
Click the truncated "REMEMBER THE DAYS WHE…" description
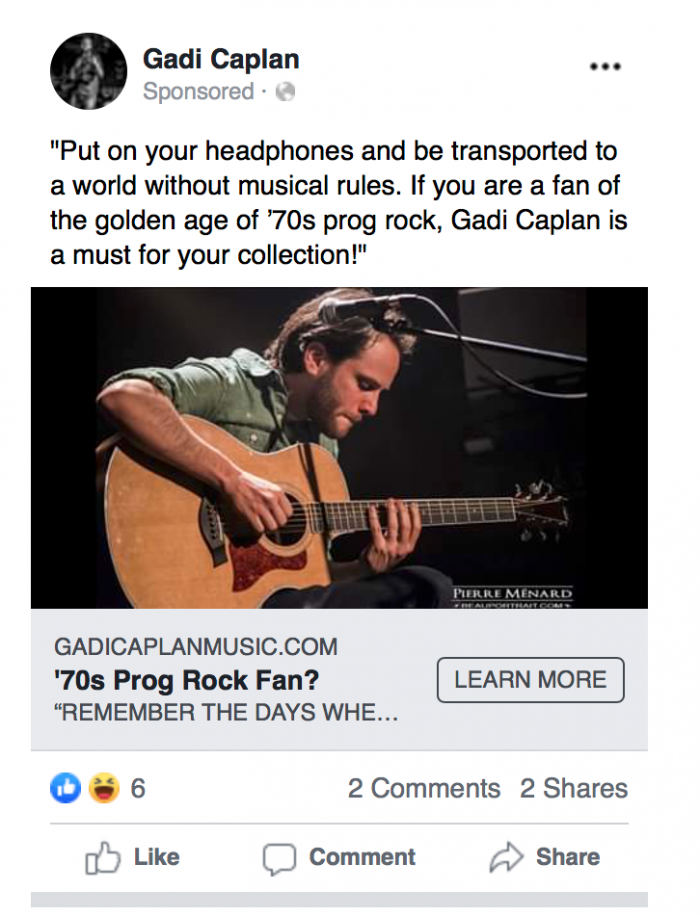click(226, 713)
